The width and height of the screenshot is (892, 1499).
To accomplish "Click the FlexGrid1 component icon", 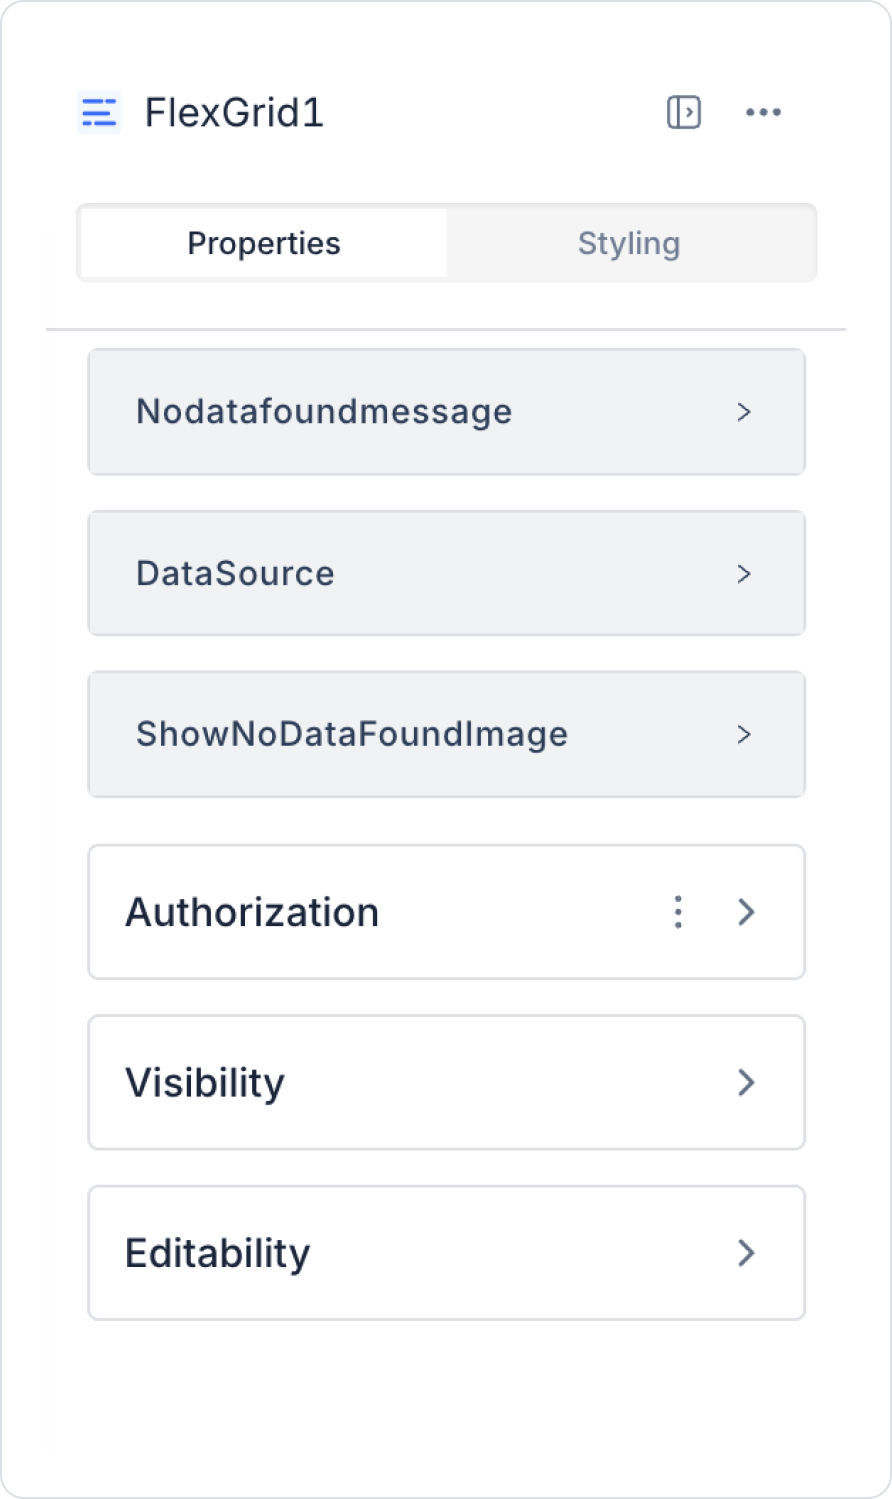I will (99, 112).
